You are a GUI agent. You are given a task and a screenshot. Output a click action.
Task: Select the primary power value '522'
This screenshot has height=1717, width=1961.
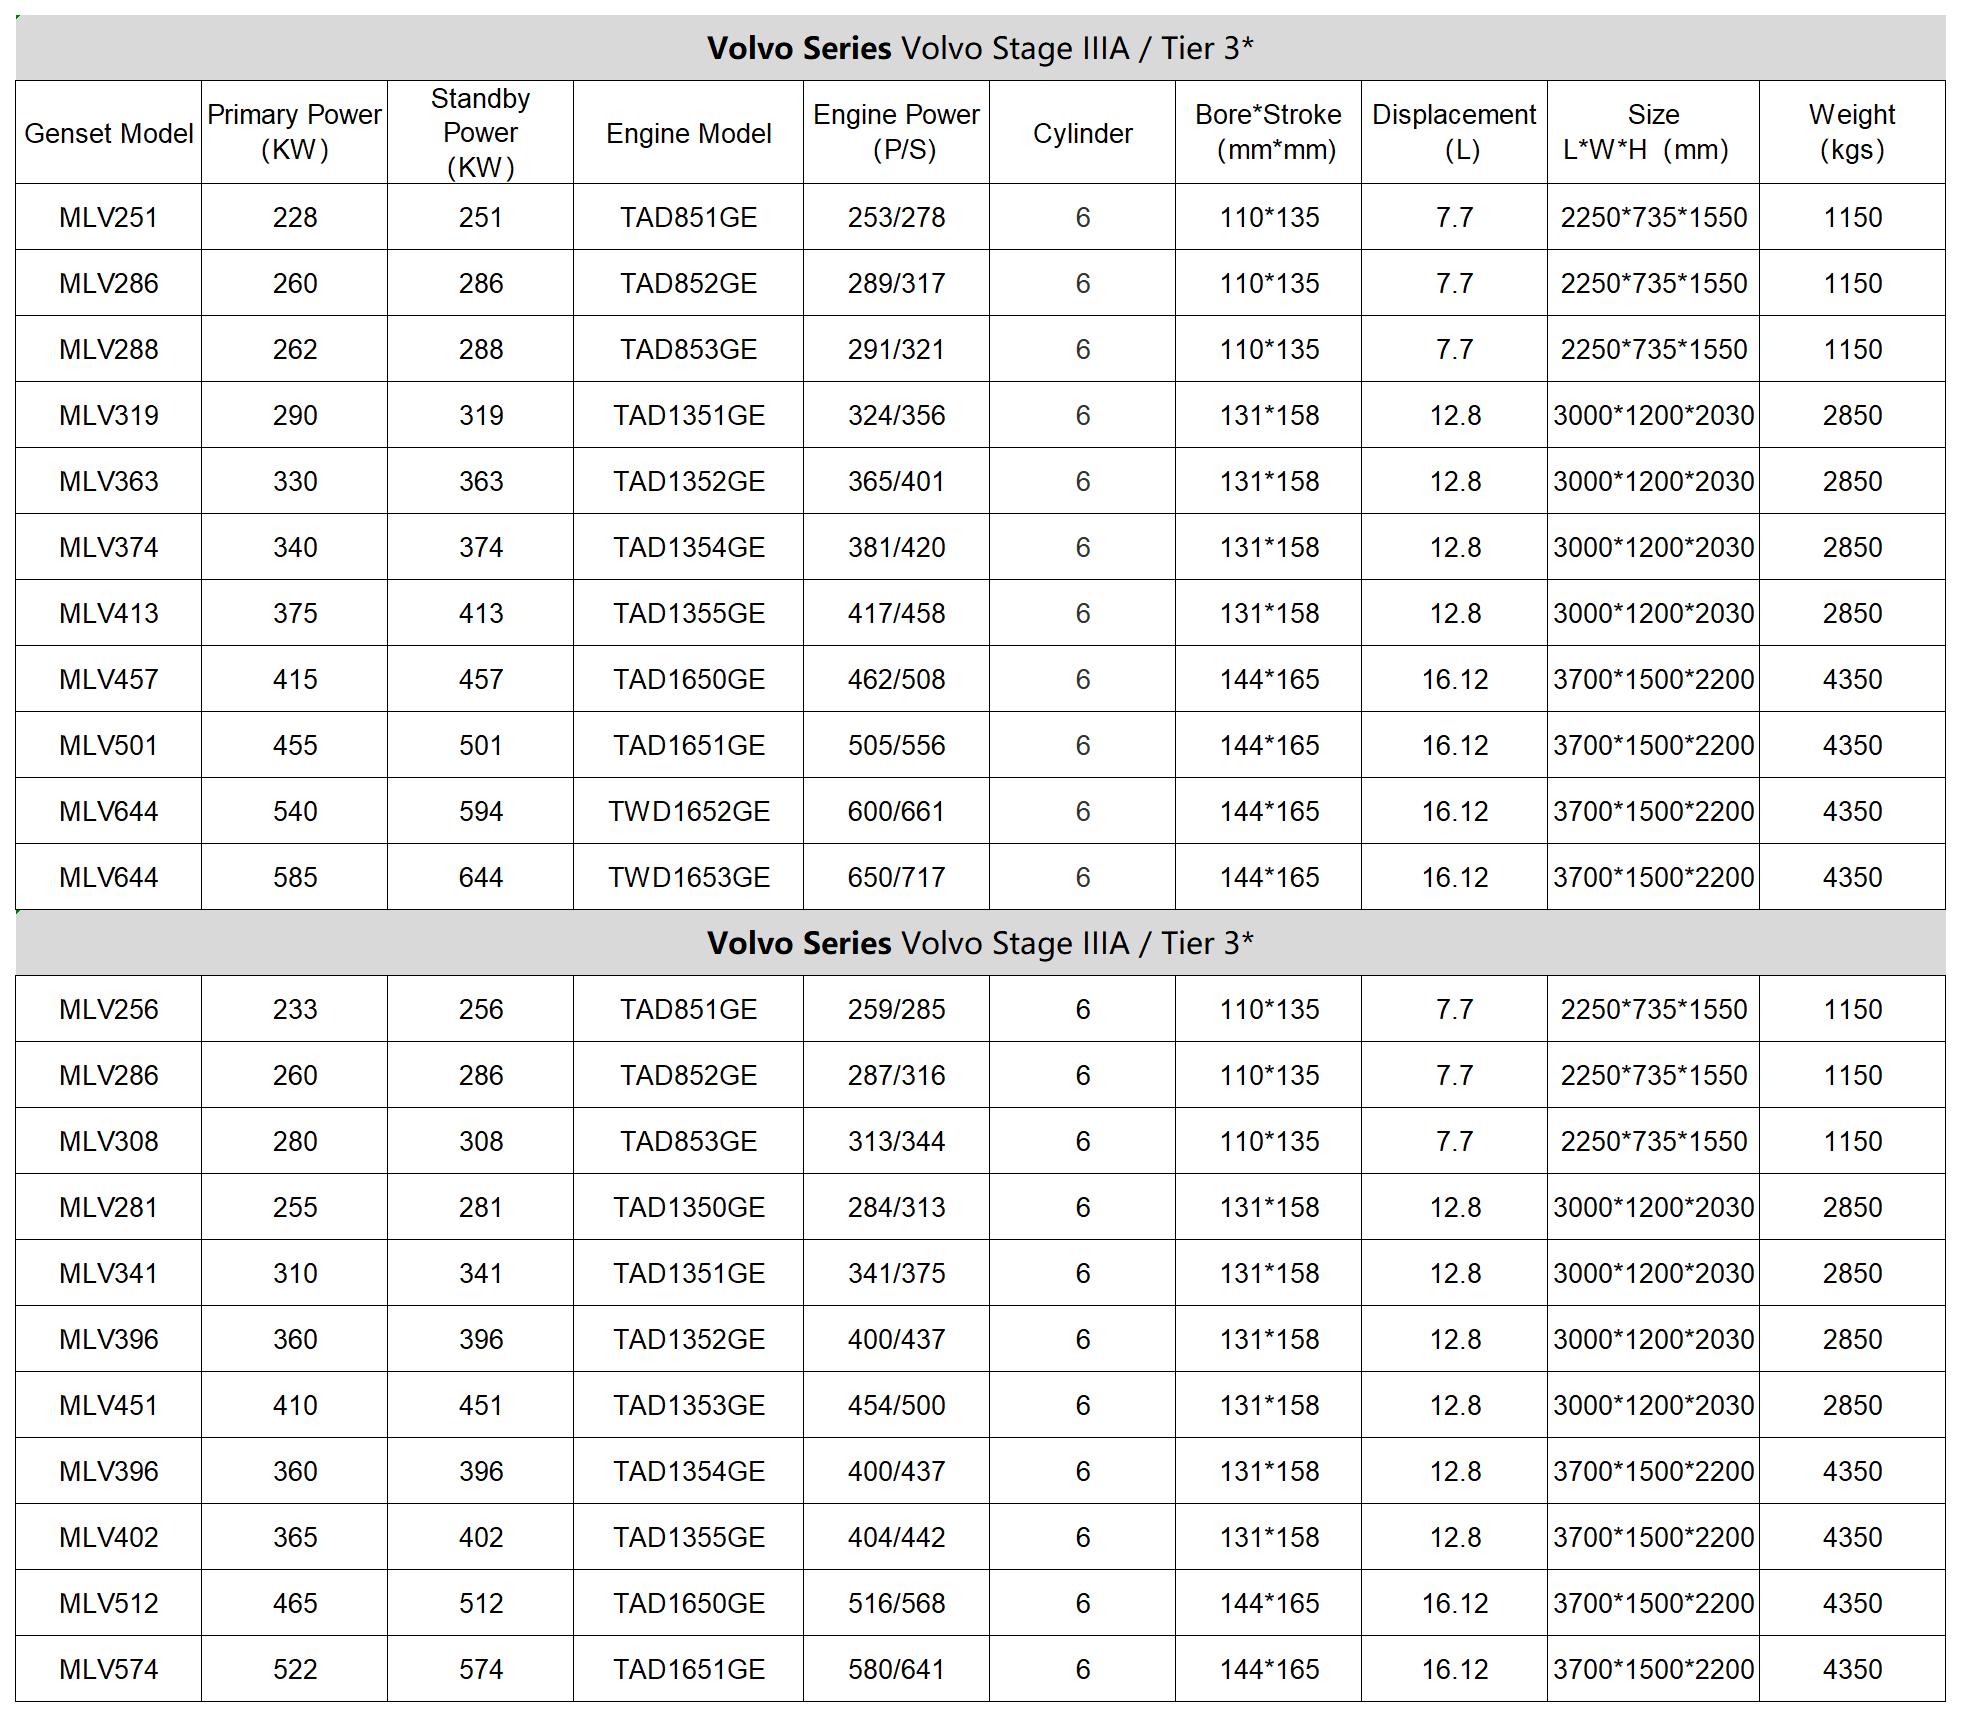(x=294, y=1669)
